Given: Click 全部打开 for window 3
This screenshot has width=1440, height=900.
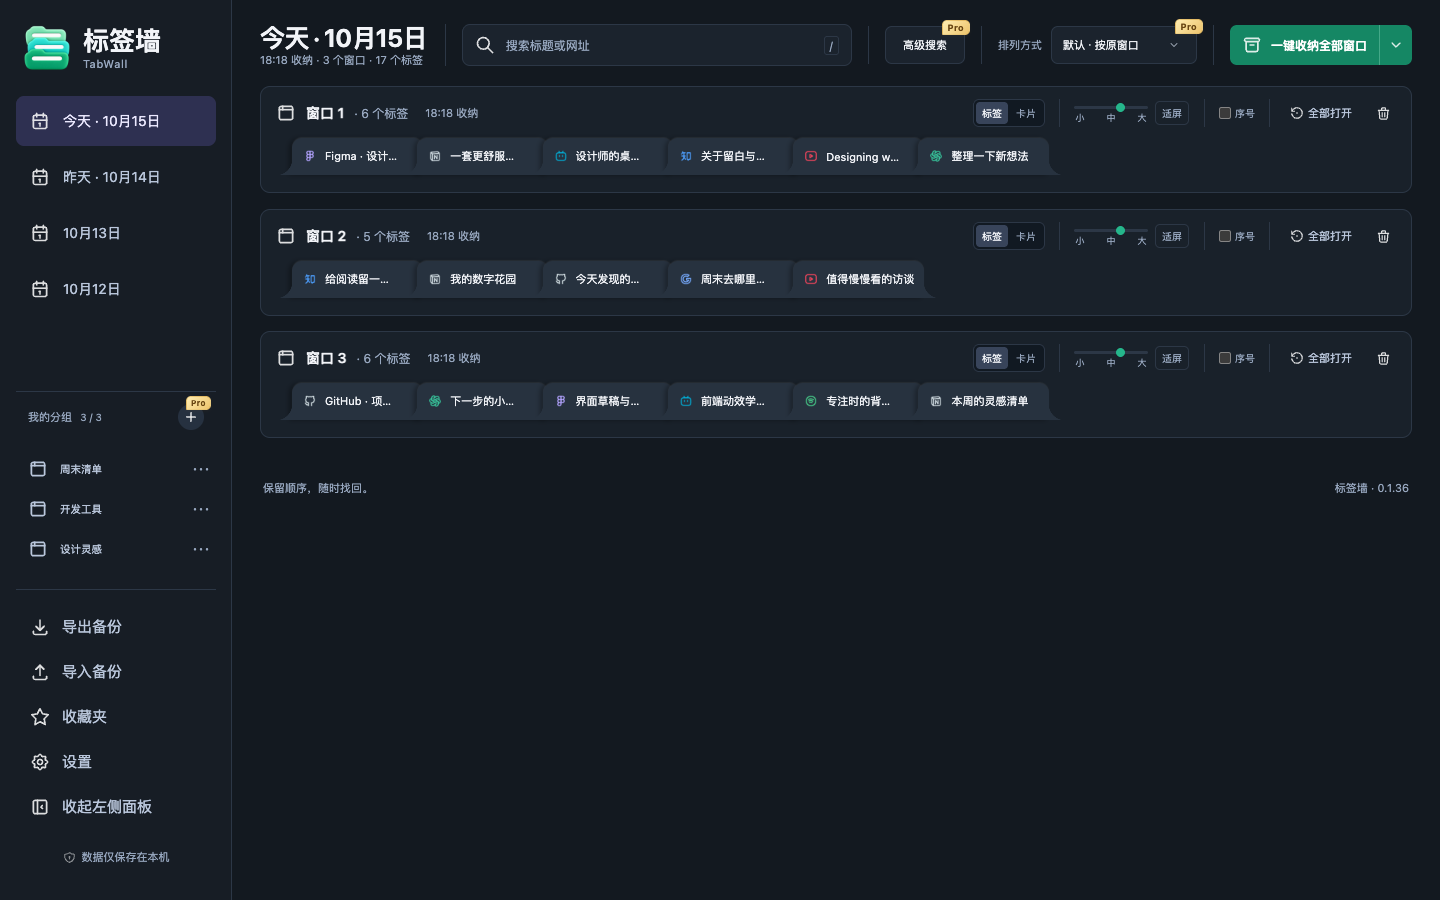Looking at the screenshot, I should click(1321, 358).
